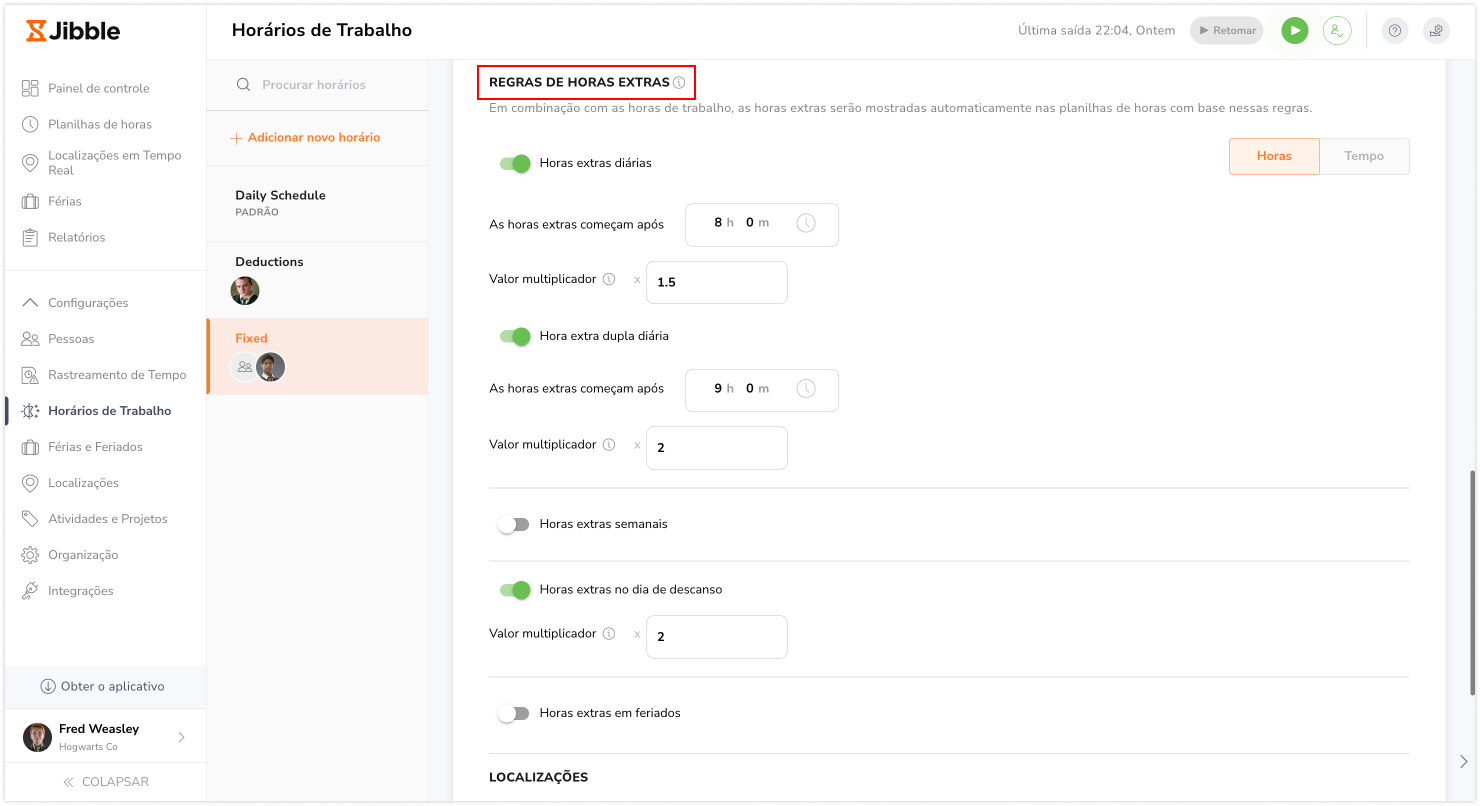
Task: Open the help question mark icon
Action: coord(1395,31)
